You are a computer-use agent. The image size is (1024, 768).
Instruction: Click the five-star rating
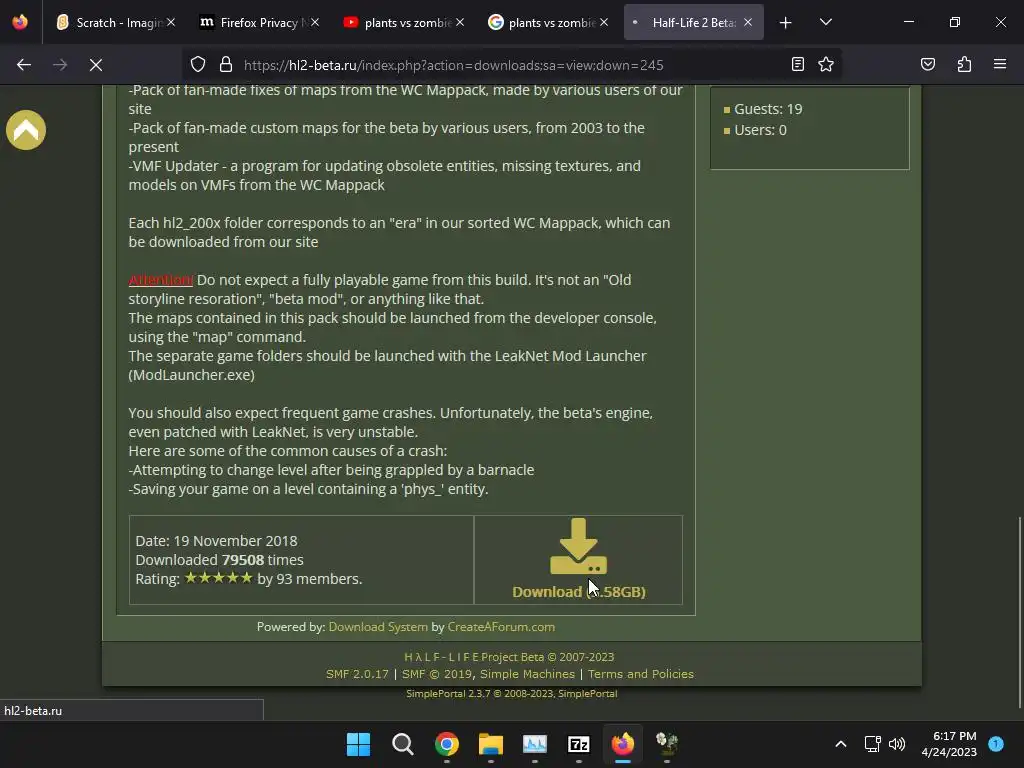[219, 578]
